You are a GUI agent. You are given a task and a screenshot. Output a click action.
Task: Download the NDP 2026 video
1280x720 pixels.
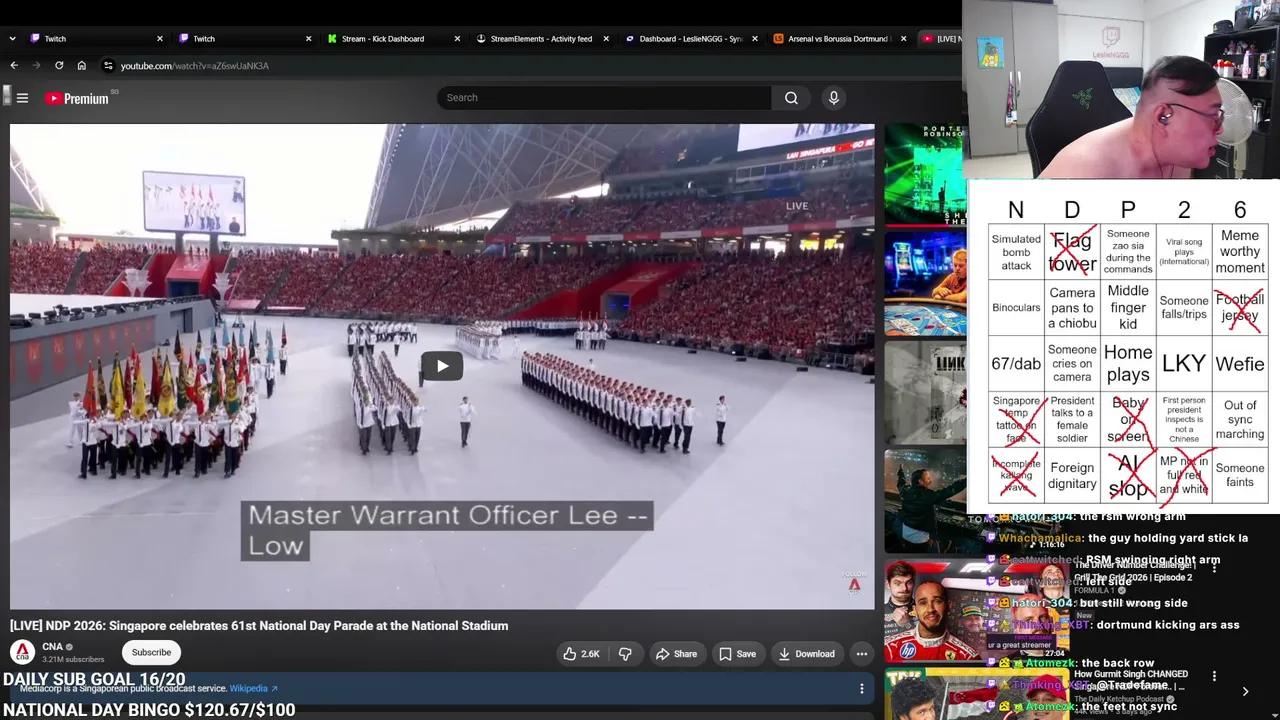tap(806, 654)
